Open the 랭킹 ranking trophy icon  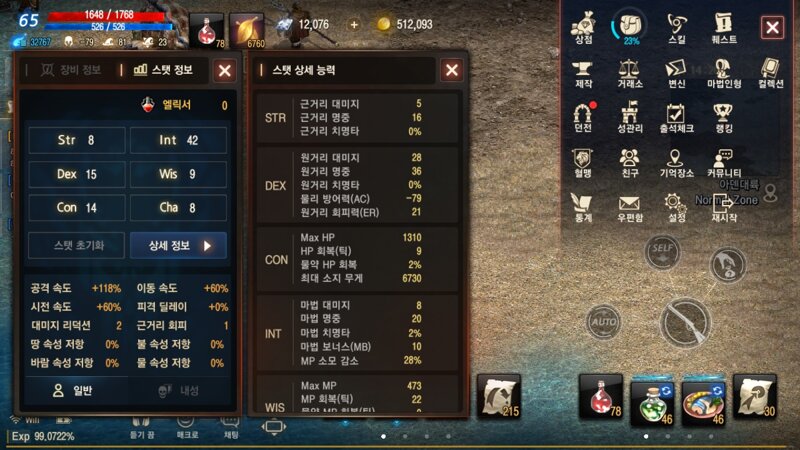coord(723,118)
